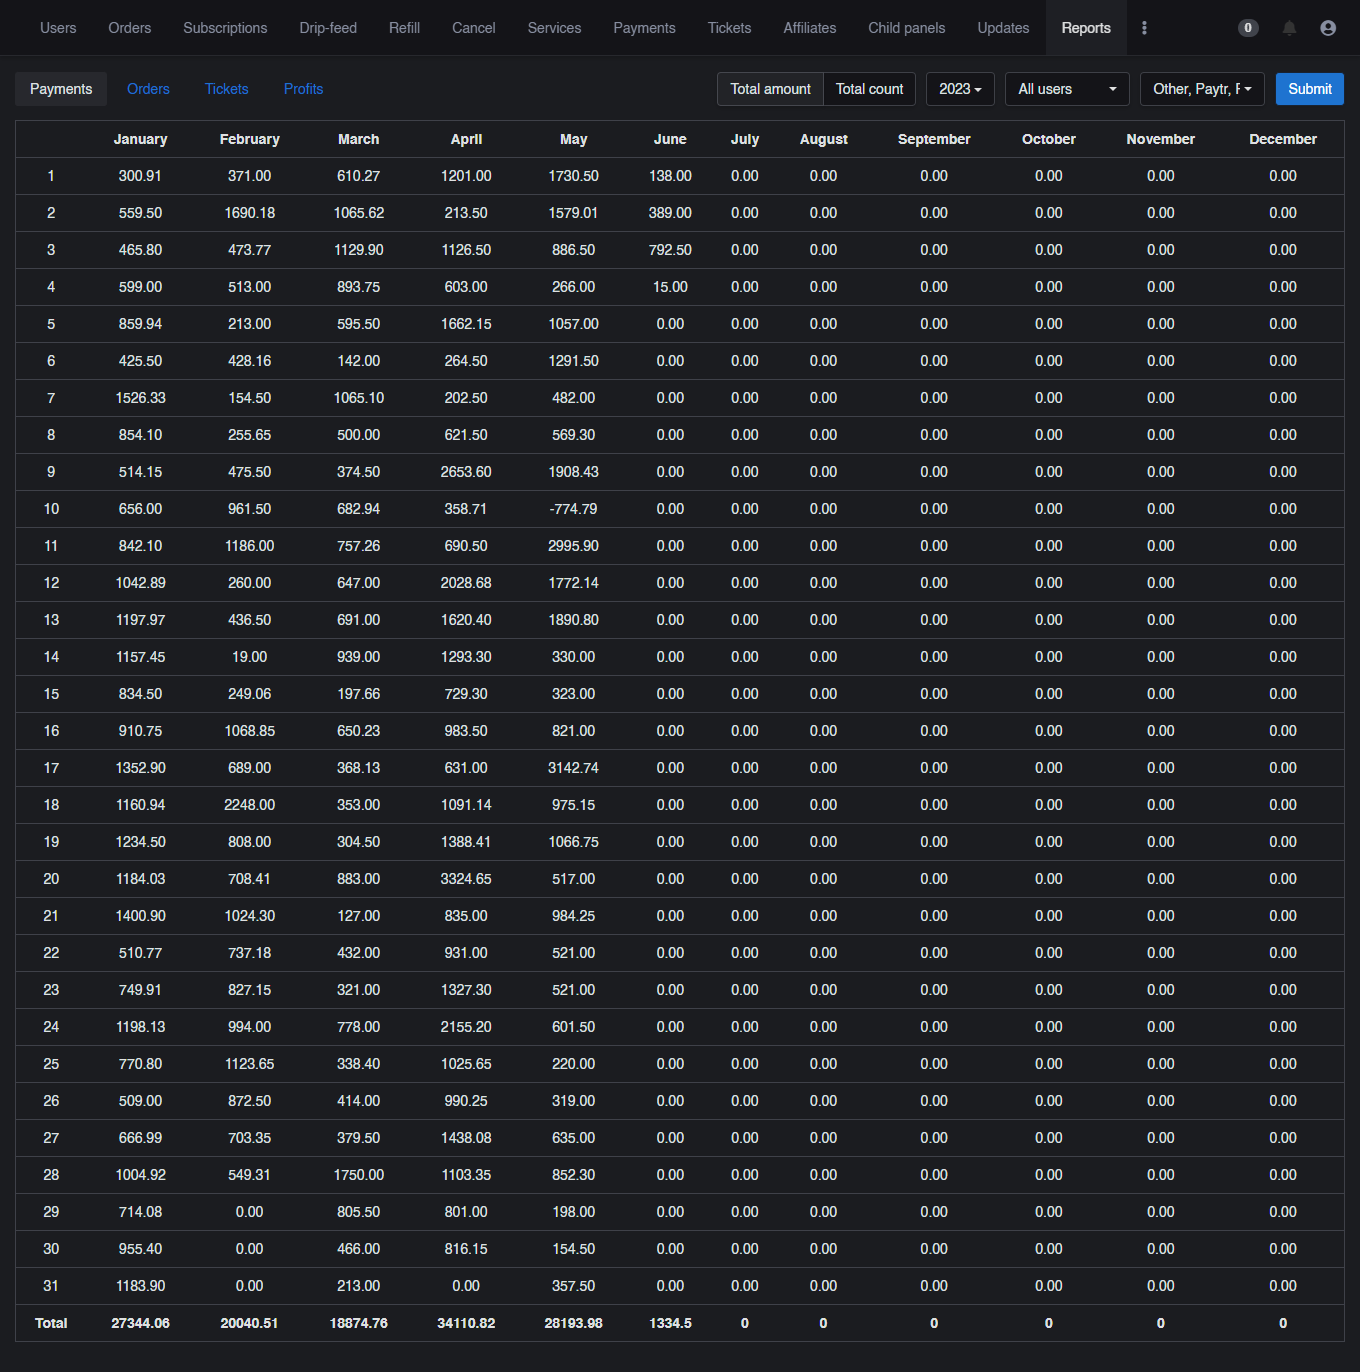This screenshot has height=1372, width=1360.
Task: Open the Orders item in top navigation
Action: (130, 28)
